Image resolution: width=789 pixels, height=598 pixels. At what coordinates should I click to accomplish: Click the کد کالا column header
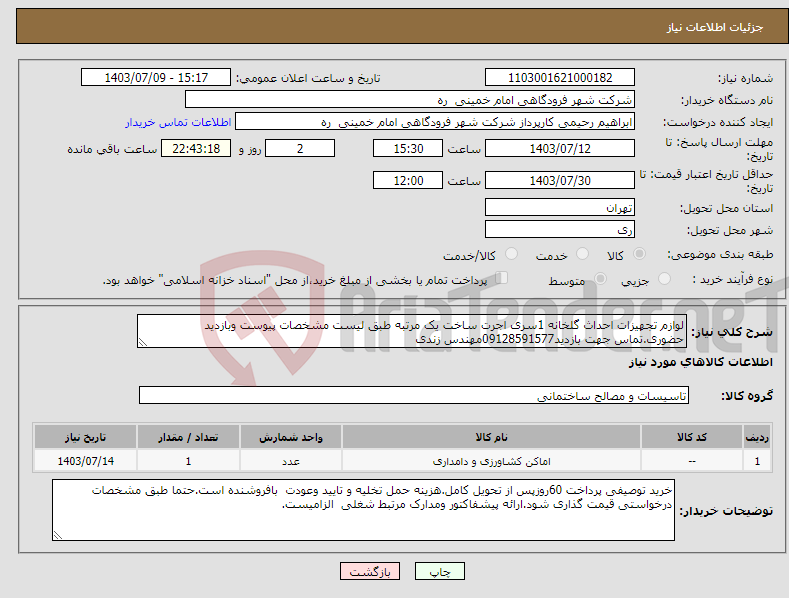692,437
